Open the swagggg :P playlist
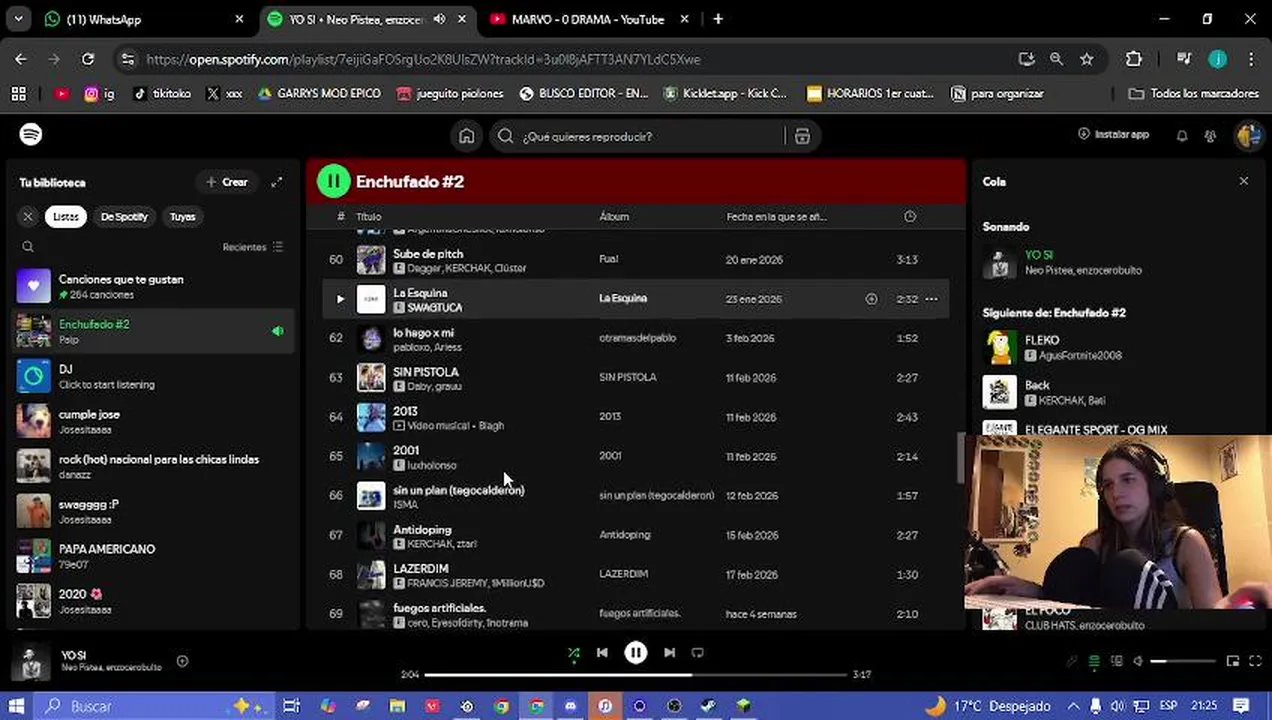This screenshot has width=1272, height=720. click(x=153, y=511)
